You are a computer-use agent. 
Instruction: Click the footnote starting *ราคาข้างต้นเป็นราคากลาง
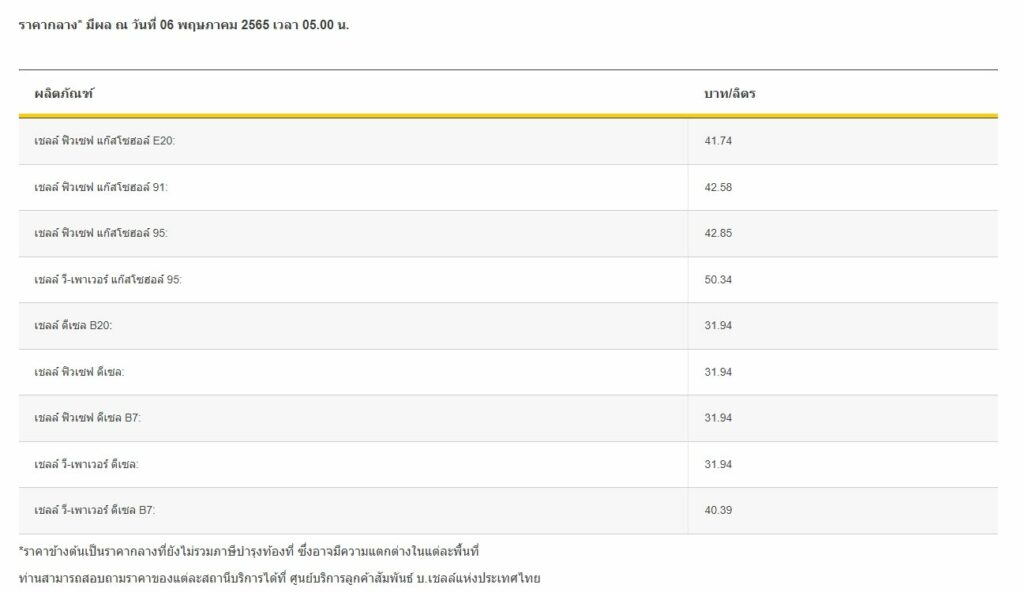point(249,551)
